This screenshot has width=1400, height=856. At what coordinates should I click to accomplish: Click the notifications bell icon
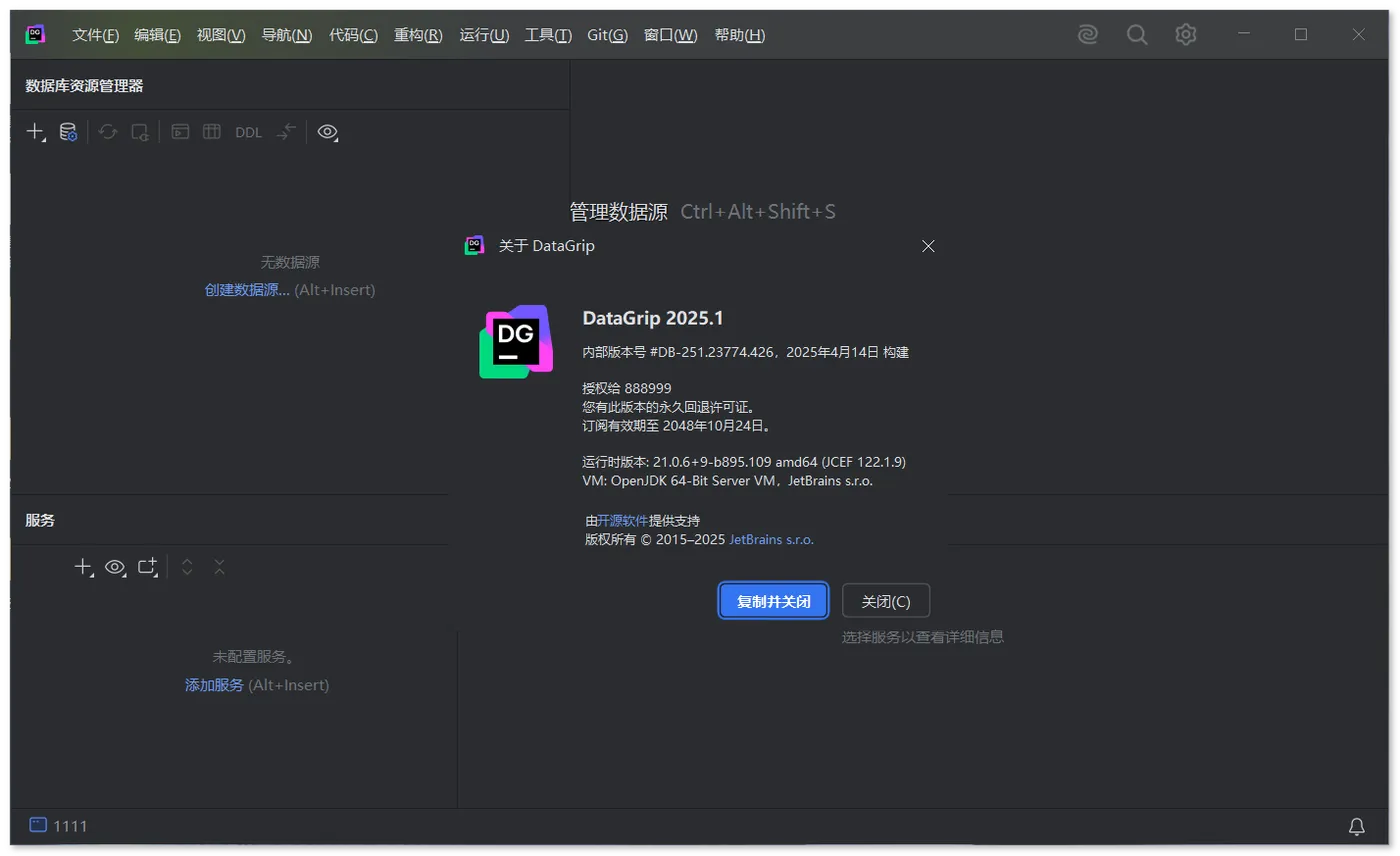point(1357,826)
